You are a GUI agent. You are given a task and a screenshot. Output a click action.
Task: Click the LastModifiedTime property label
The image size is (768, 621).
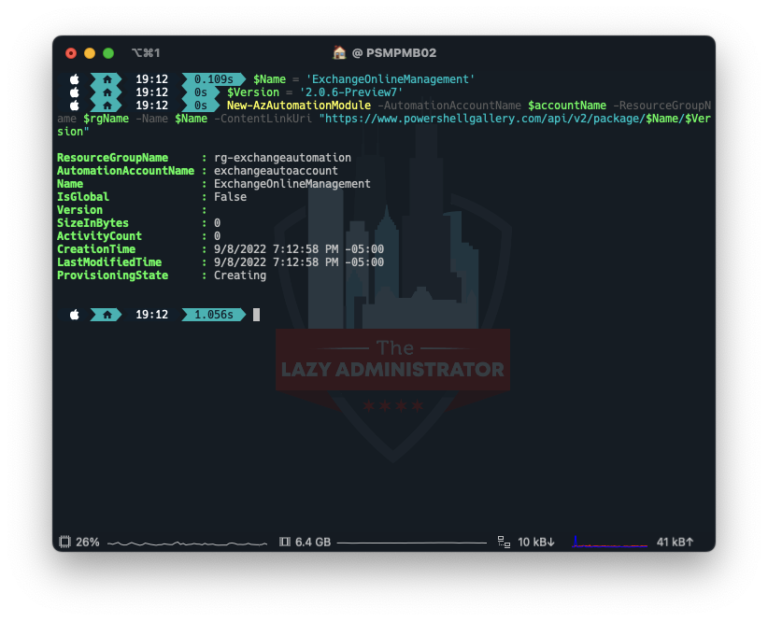pyautogui.click(x=109, y=263)
